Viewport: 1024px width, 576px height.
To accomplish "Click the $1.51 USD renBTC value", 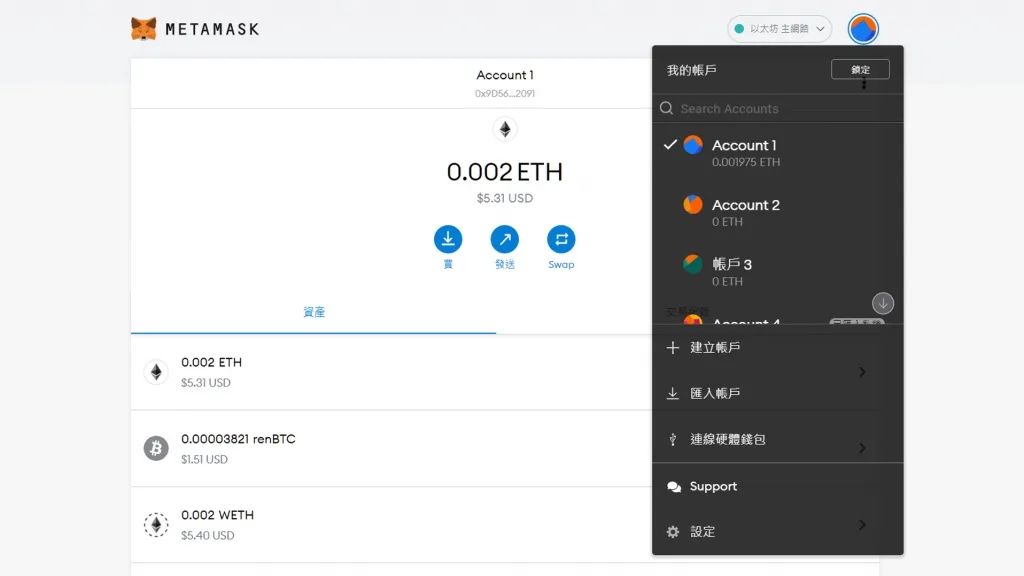I will pos(204,459).
